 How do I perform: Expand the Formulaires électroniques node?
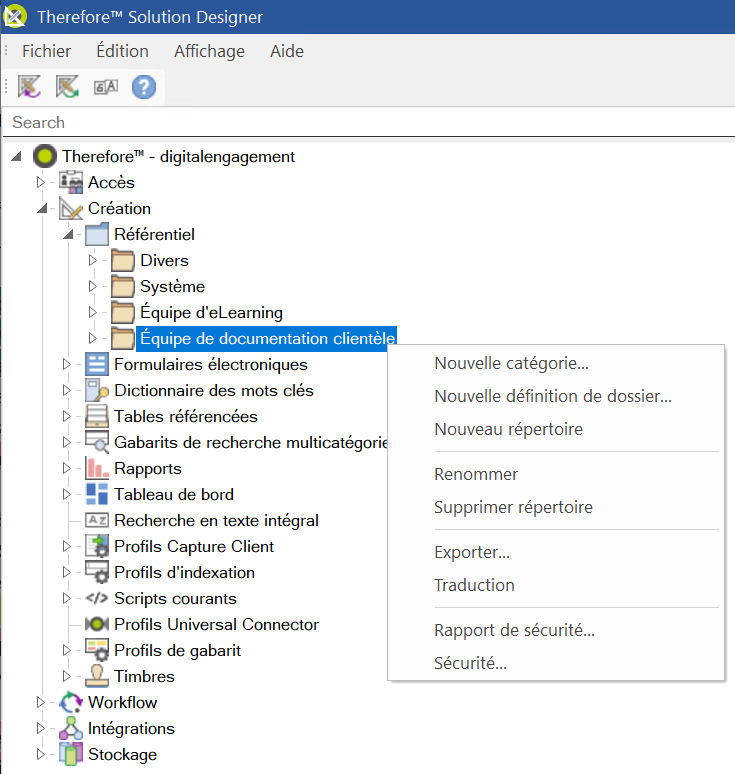(67, 364)
